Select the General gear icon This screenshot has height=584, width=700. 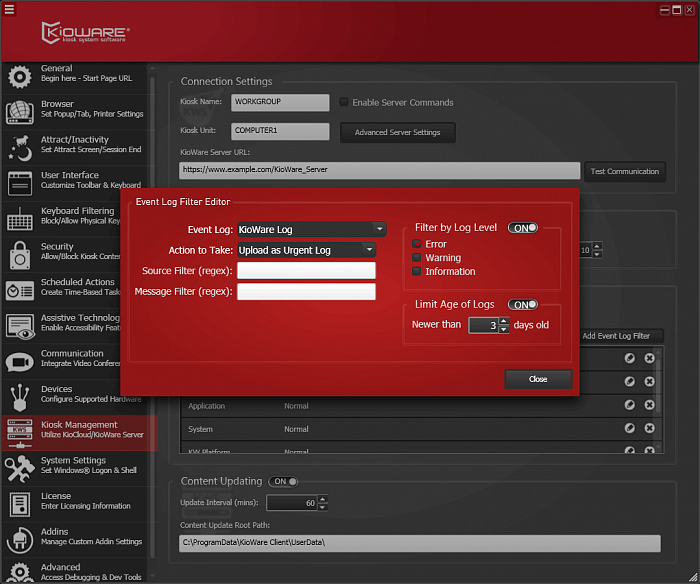point(19,77)
